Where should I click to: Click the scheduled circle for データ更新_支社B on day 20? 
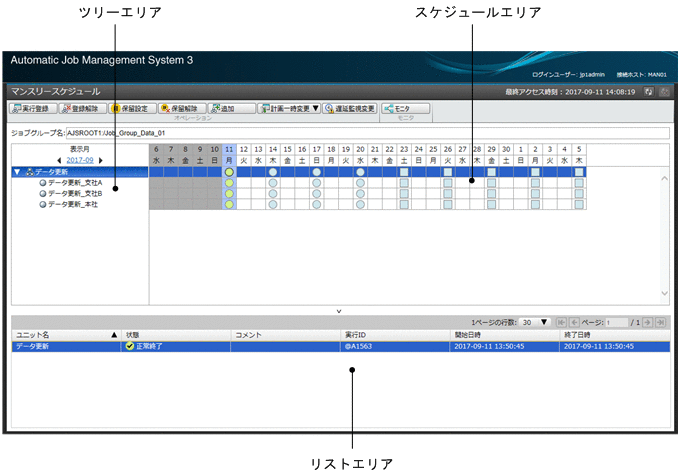tap(360, 194)
